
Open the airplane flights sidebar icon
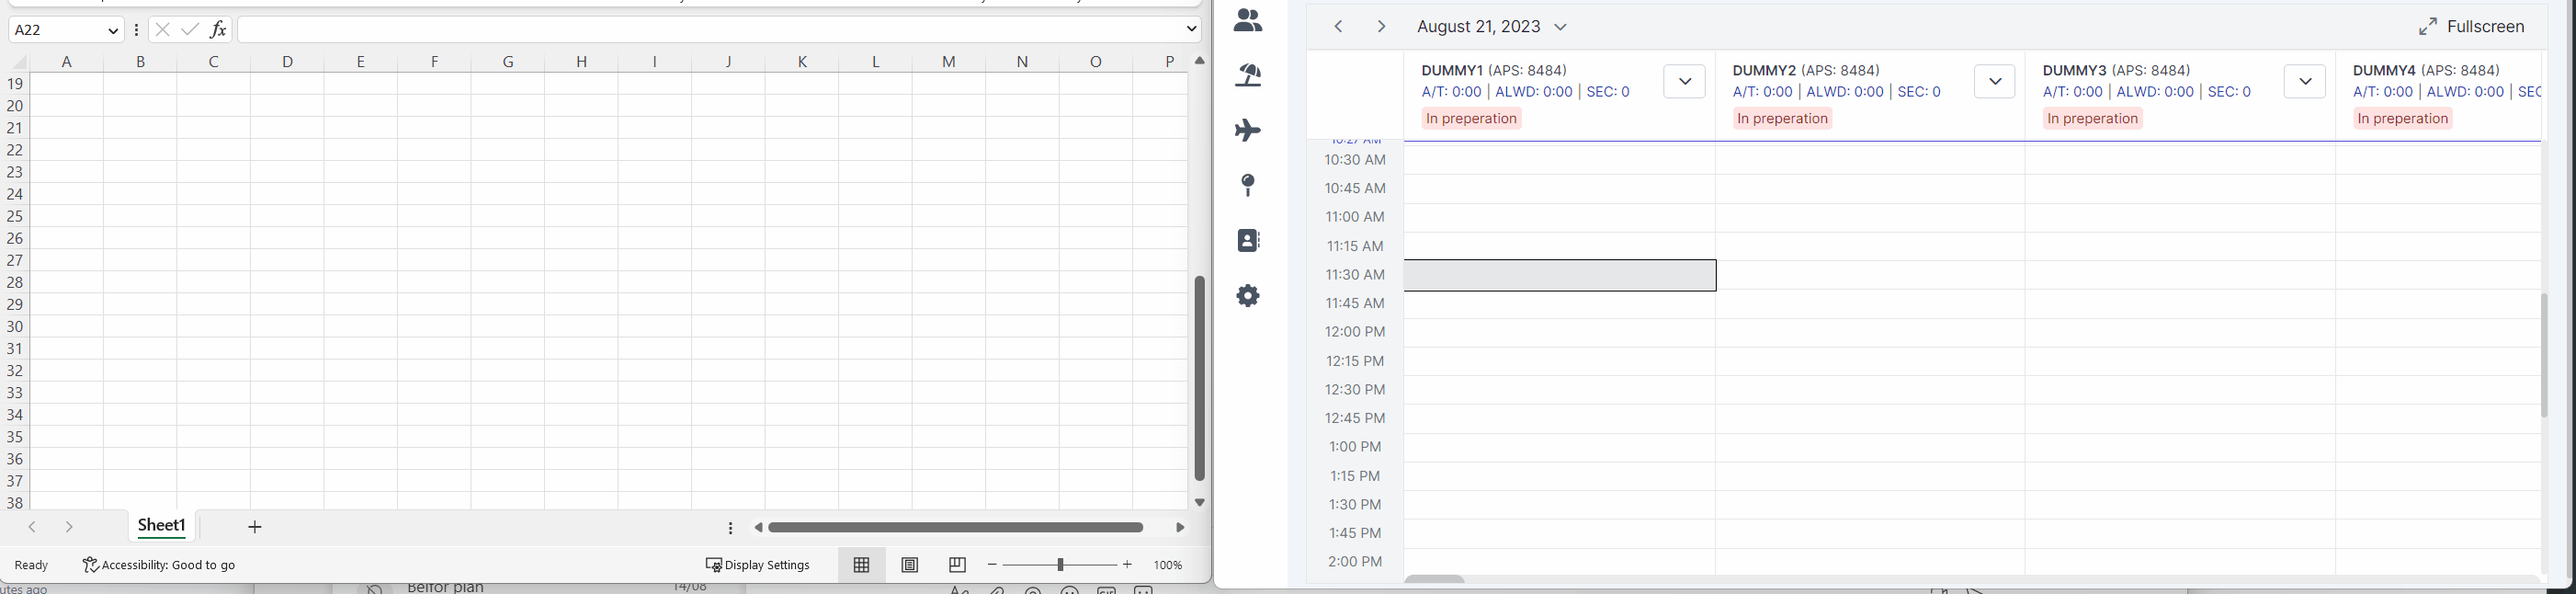(x=1248, y=130)
